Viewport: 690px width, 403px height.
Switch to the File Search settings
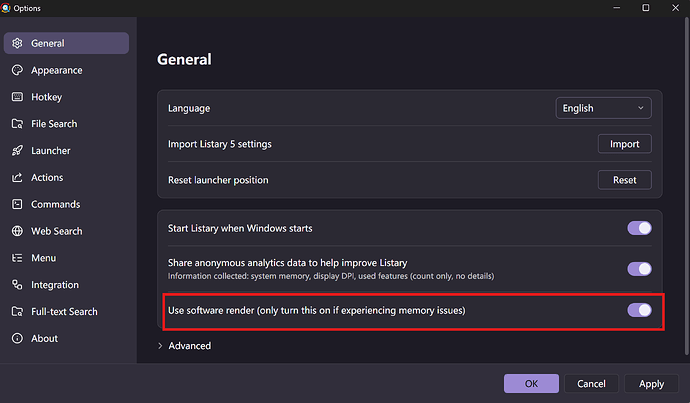click(x=54, y=124)
